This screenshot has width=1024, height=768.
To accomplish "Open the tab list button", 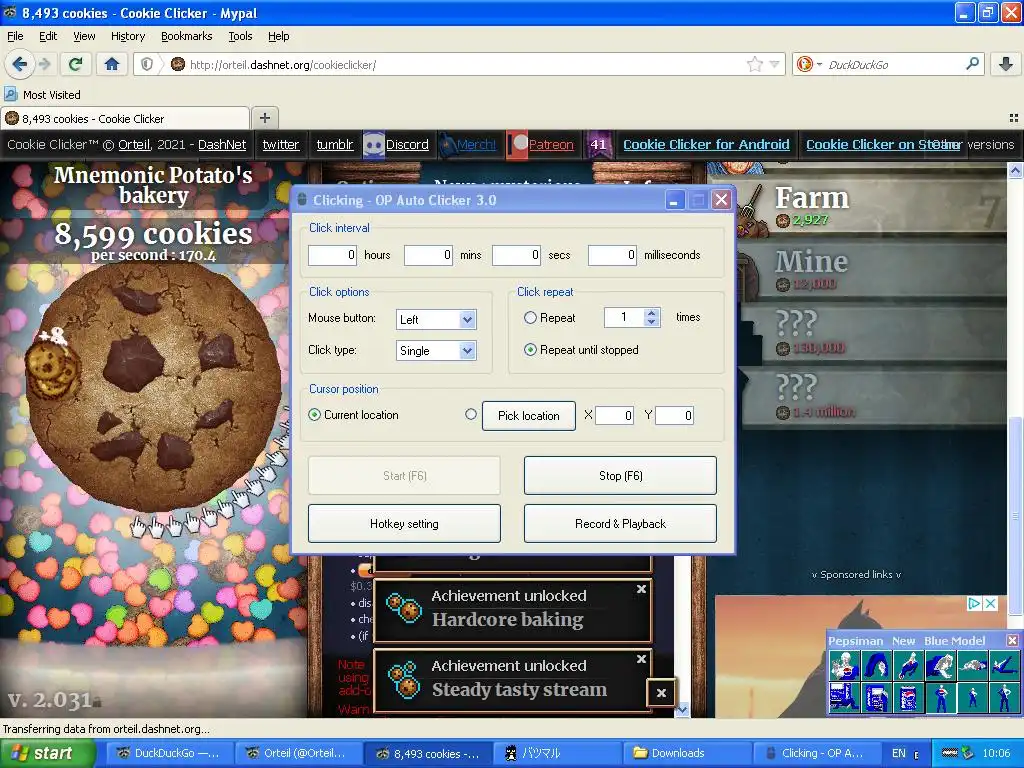I will pos(1014,118).
